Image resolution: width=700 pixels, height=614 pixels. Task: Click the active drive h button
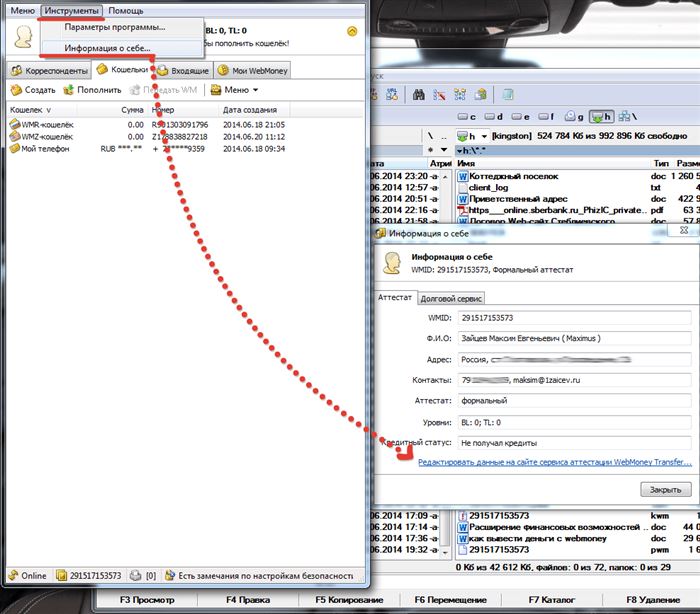(601, 117)
